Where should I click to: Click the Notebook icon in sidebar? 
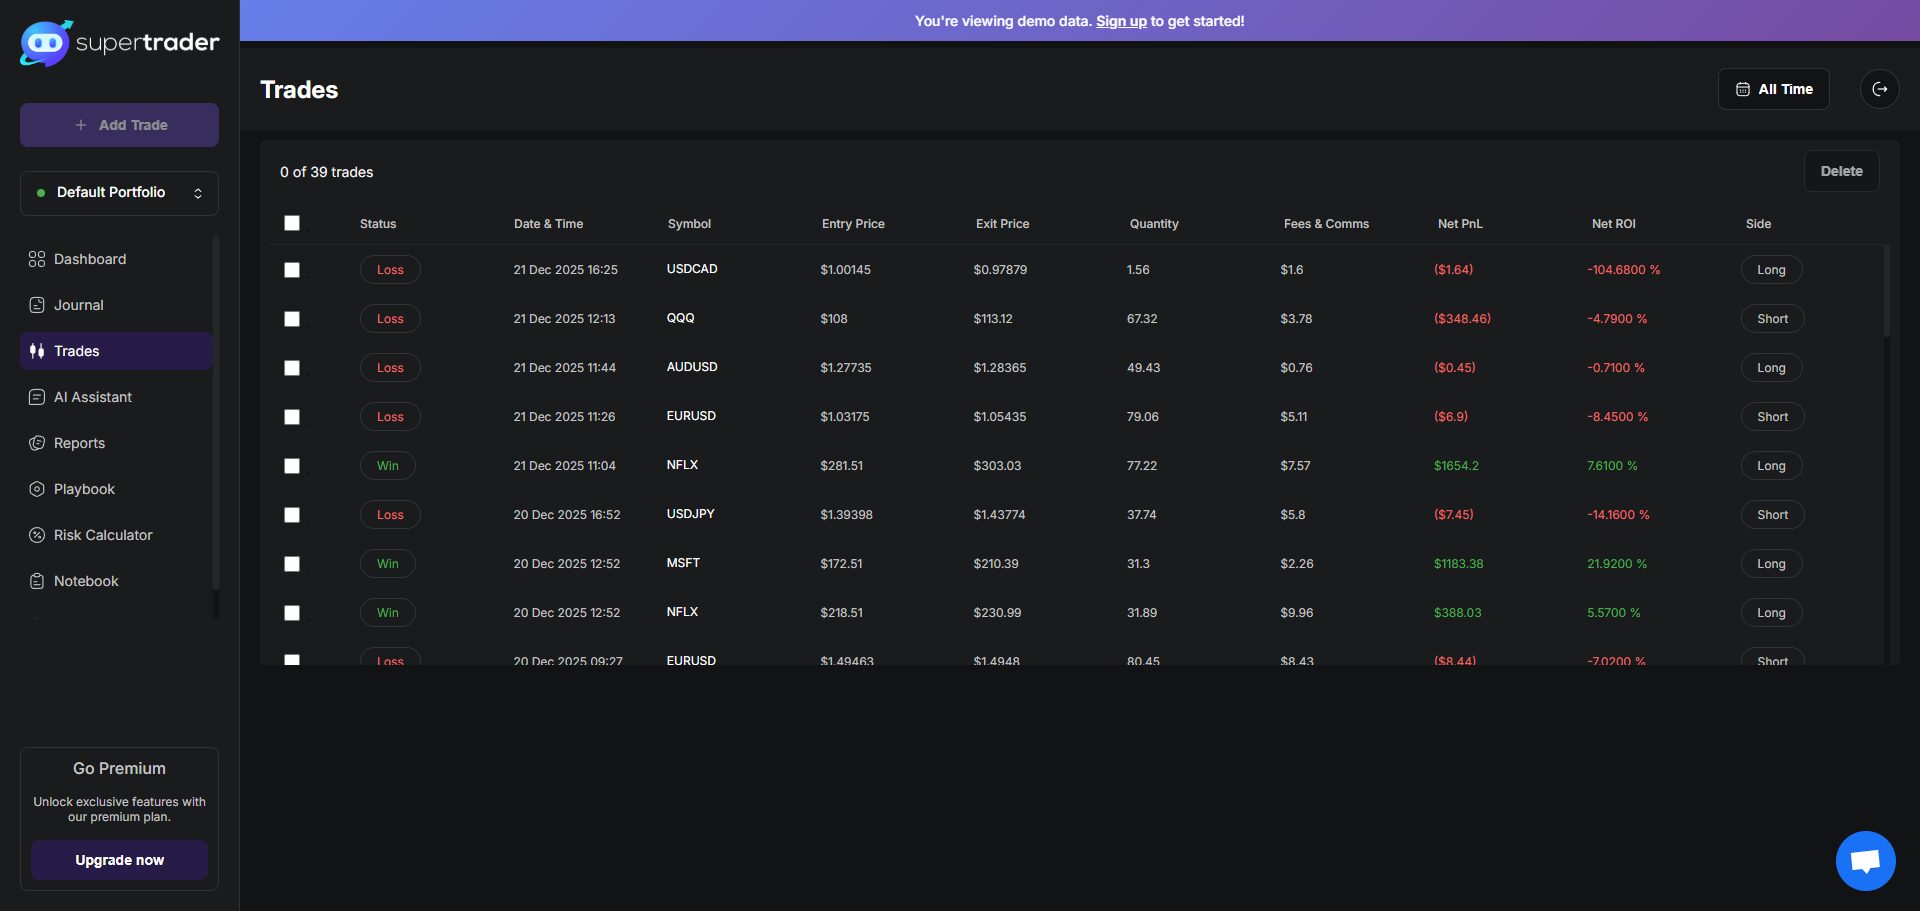coord(37,581)
